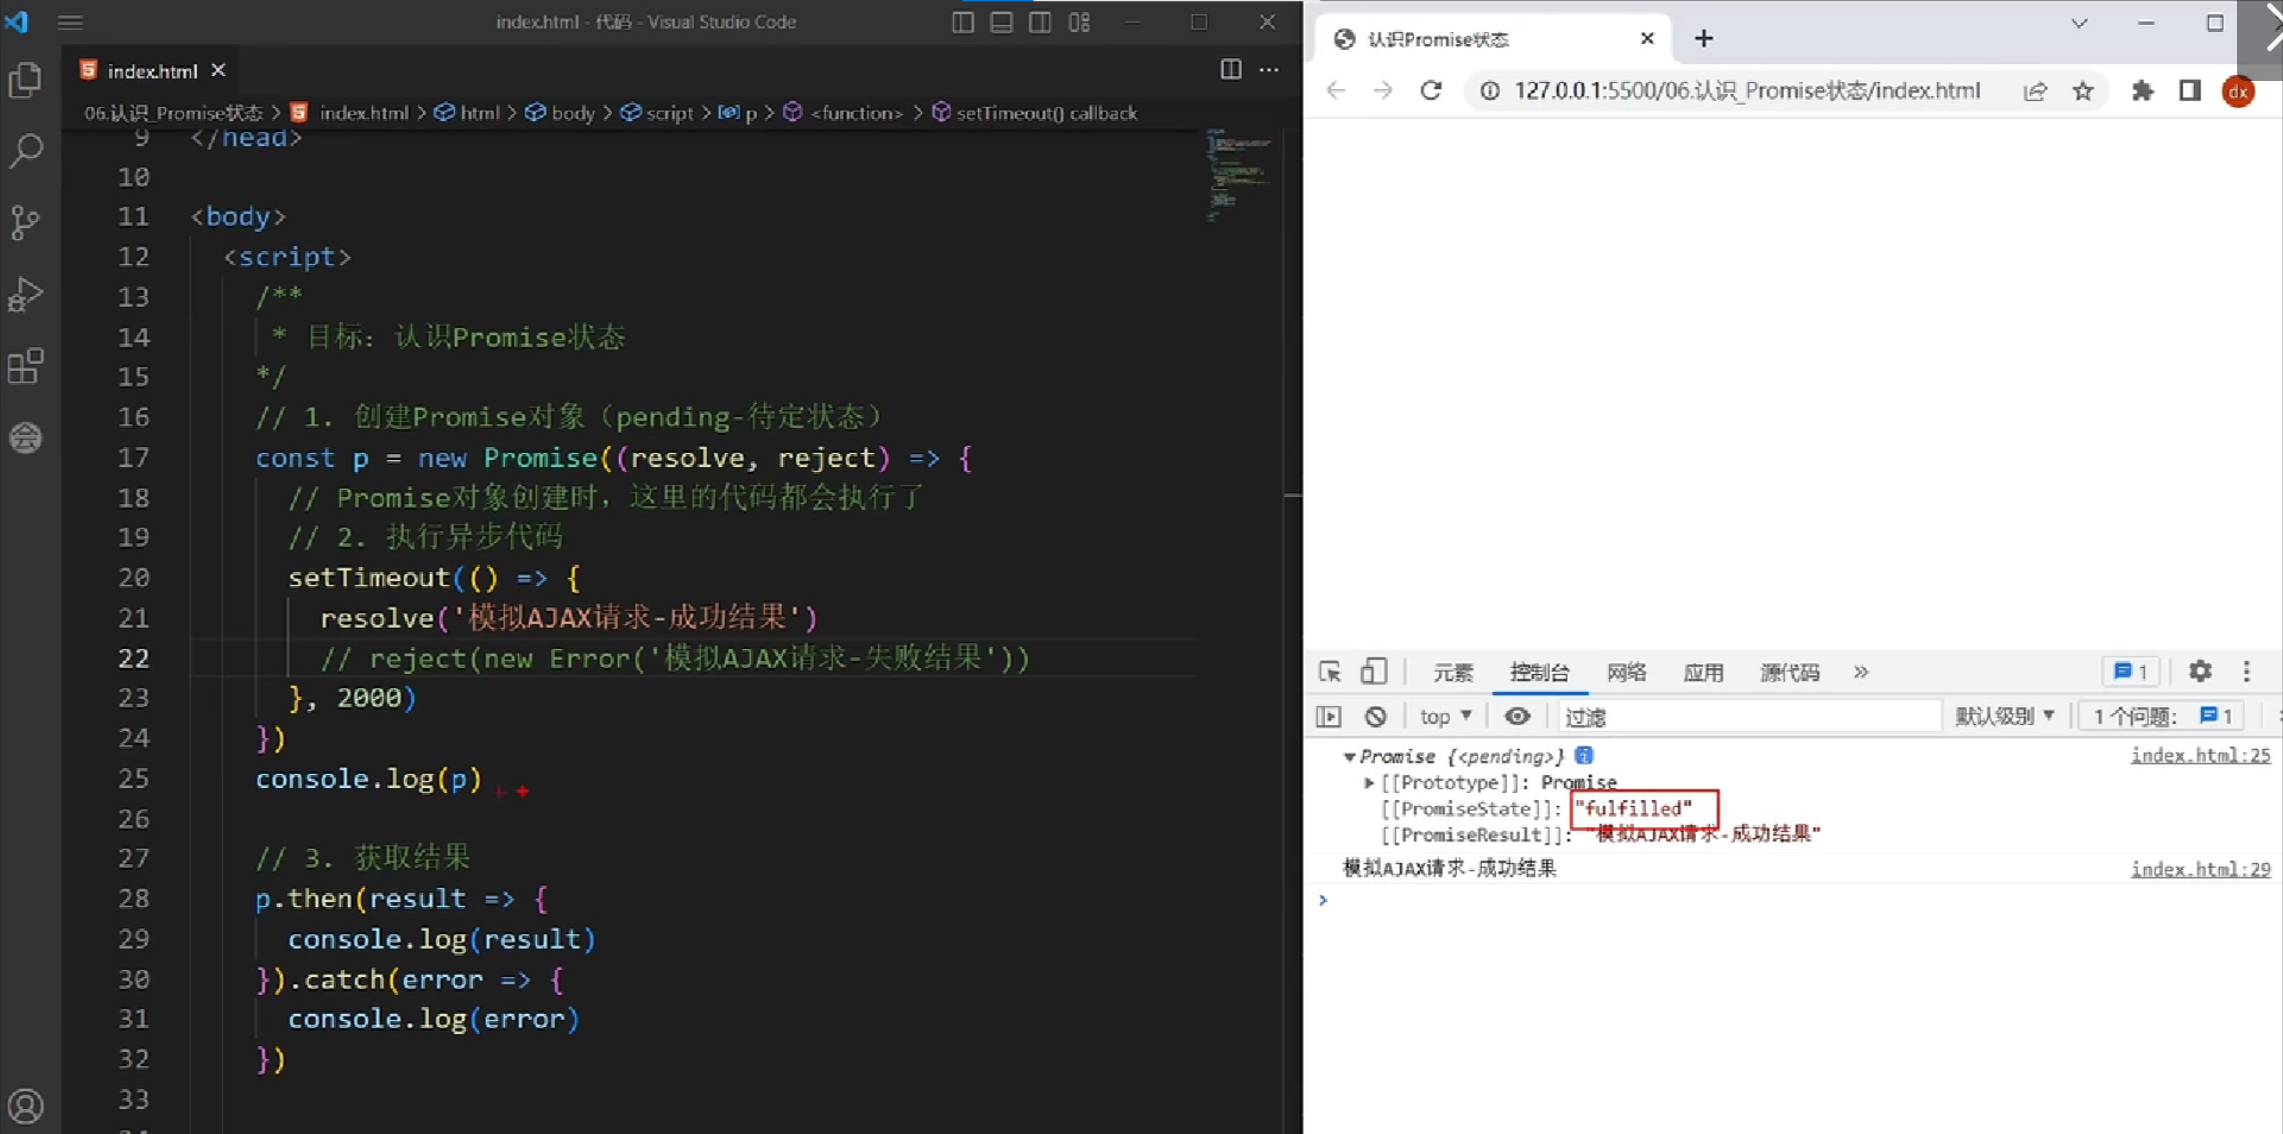Viewport: 2283px width, 1134px height.
Task: Open the Explorer sidebar in VS Code
Action: [x=25, y=80]
